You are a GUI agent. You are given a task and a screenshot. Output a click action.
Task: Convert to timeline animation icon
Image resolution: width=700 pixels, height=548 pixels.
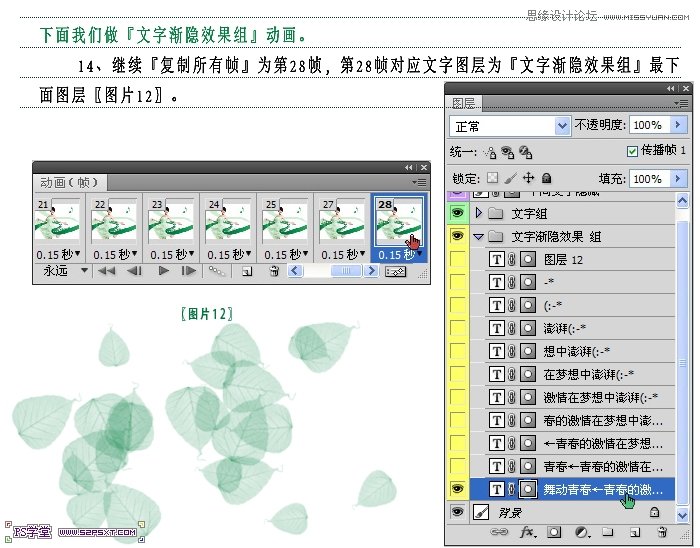tap(396, 271)
